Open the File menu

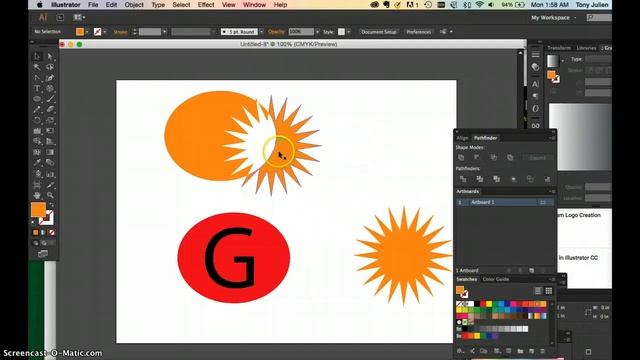[93, 5]
